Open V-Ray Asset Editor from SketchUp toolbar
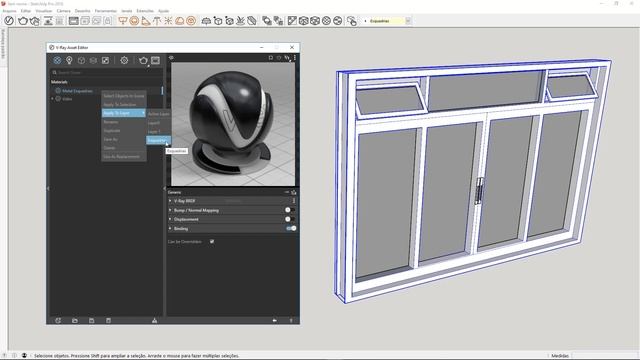640x360 pixels. (9, 20)
